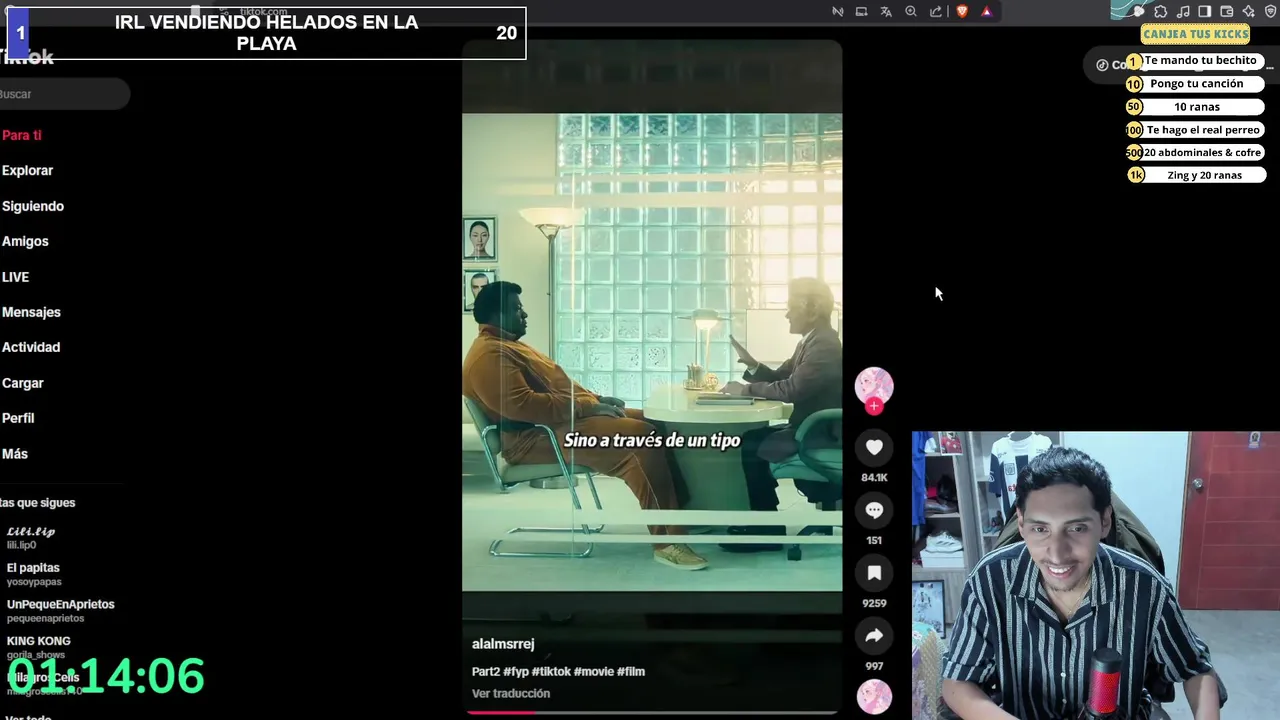Click the translate page icon in address bar
1280x720 pixels.
886,12
